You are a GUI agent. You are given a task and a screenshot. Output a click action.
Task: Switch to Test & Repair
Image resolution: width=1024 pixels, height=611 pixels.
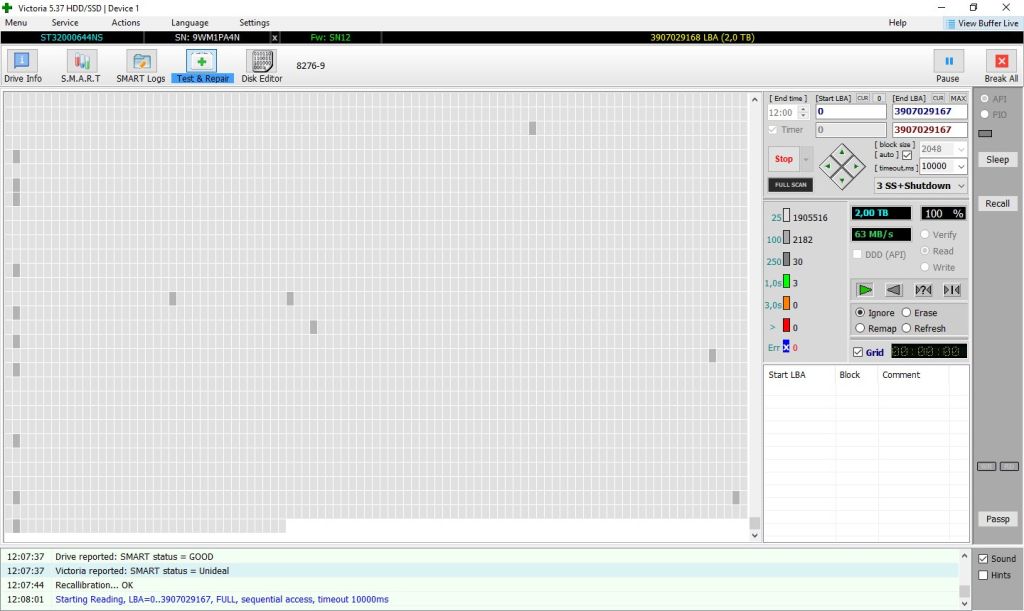(x=202, y=67)
